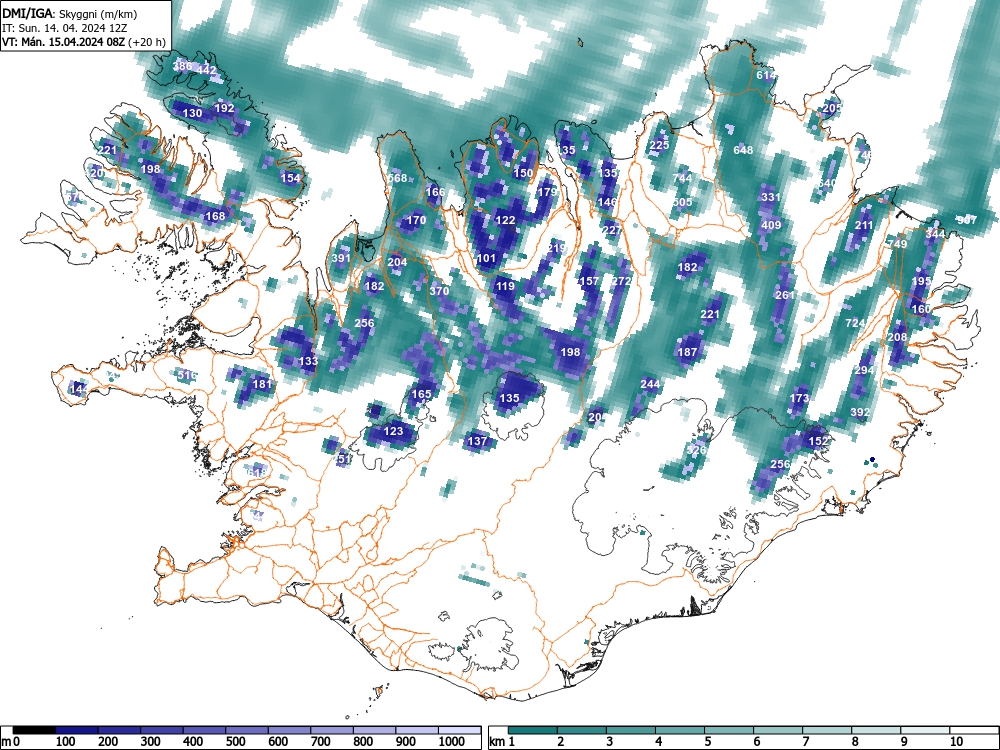Click the map value 101

point(486,258)
